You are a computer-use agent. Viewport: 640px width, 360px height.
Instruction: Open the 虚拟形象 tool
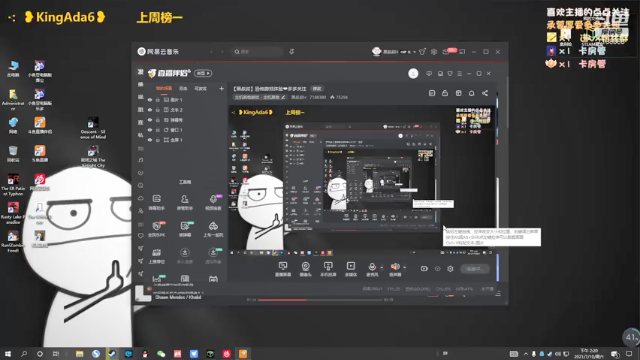click(213, 256)
